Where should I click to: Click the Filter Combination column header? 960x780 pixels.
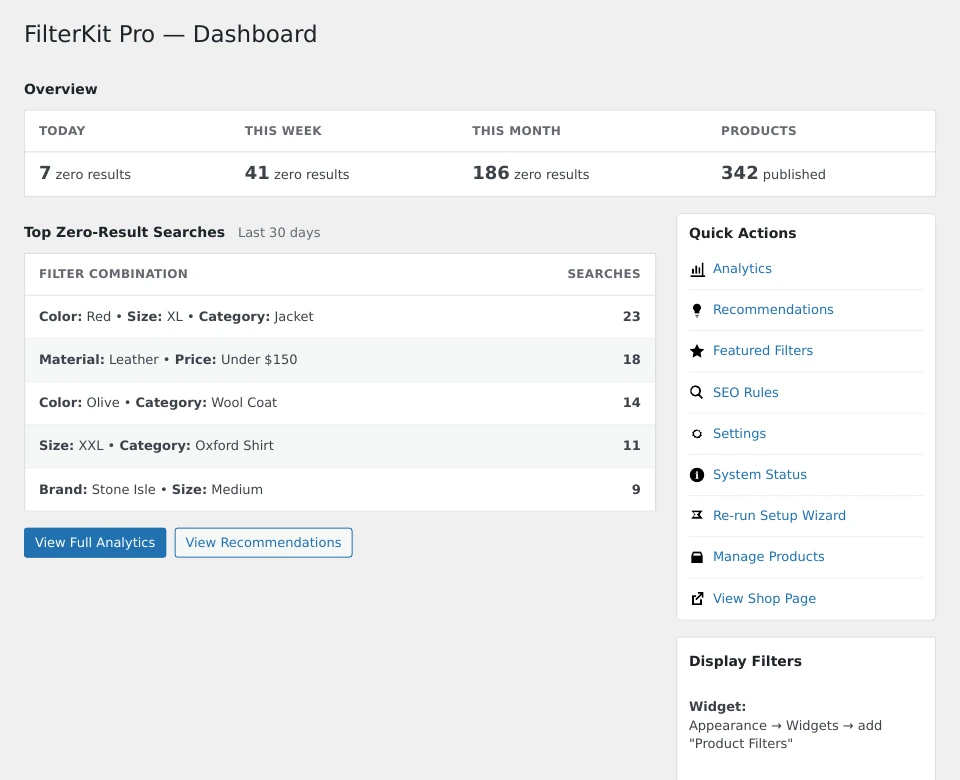[113, 274]
